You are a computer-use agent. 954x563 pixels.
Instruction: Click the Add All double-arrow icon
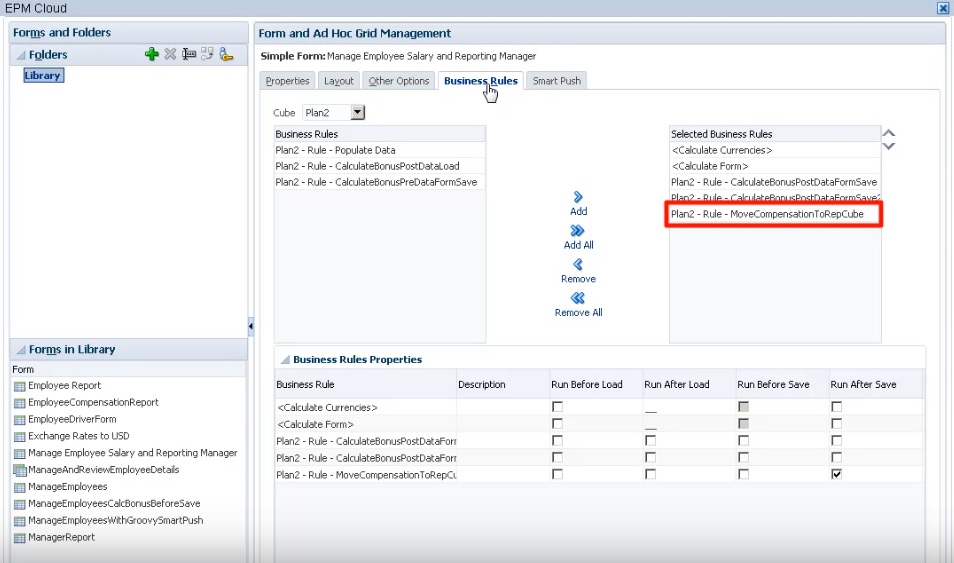click(577, 231)
